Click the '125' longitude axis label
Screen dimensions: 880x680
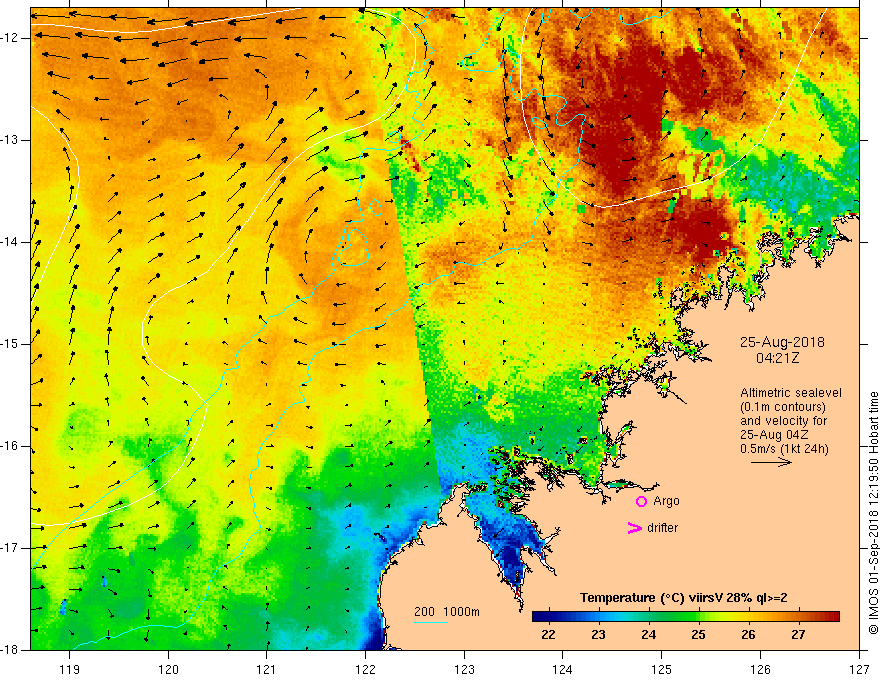click(662, 669)
